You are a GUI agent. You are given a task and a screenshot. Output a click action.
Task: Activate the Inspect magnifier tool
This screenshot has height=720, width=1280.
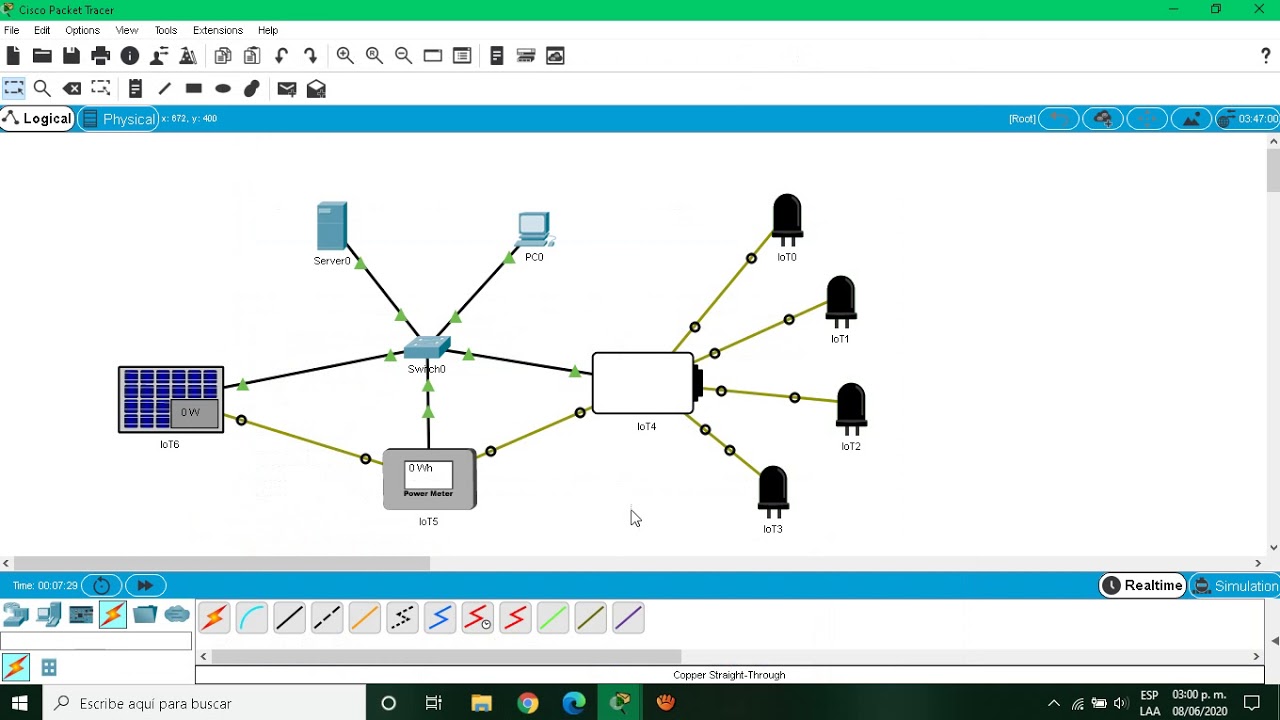point(42,89)
